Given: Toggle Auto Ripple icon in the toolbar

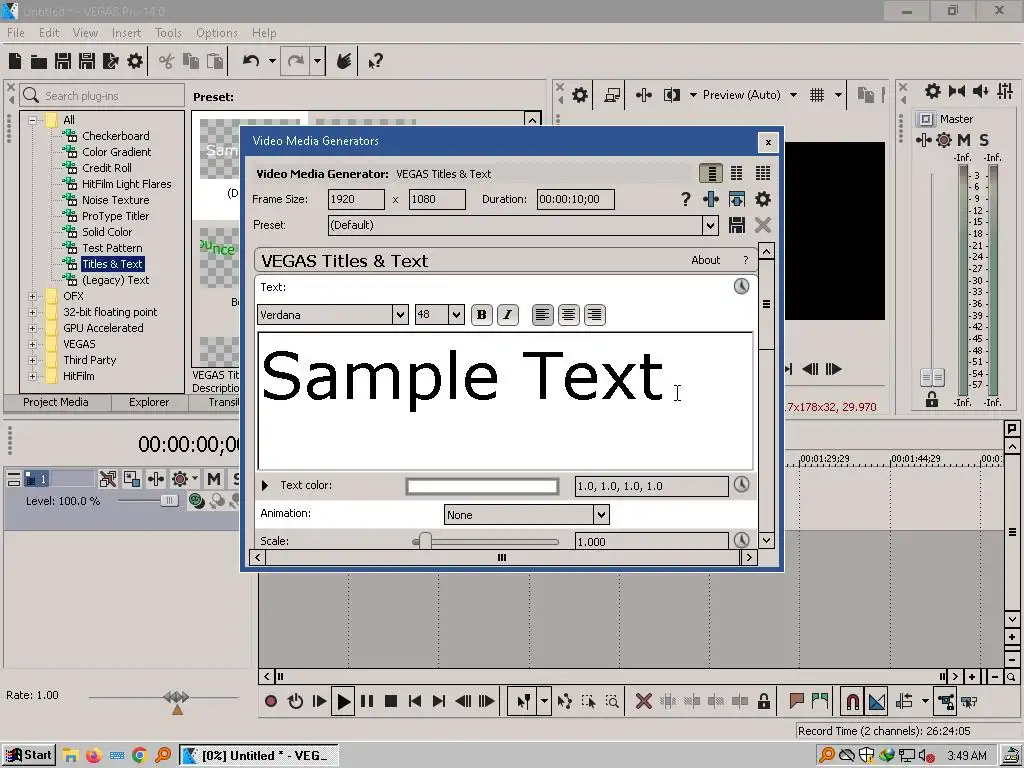Looking at the screenshot, I should 904,701.
